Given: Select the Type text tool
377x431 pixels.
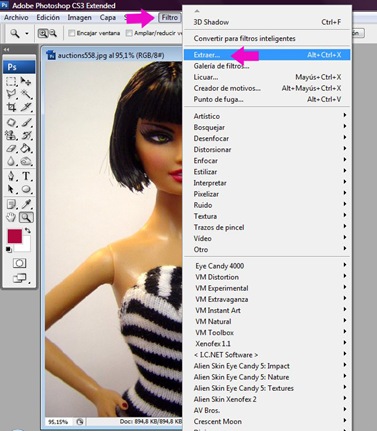Looking at the screenshot, I should (26, 176).
